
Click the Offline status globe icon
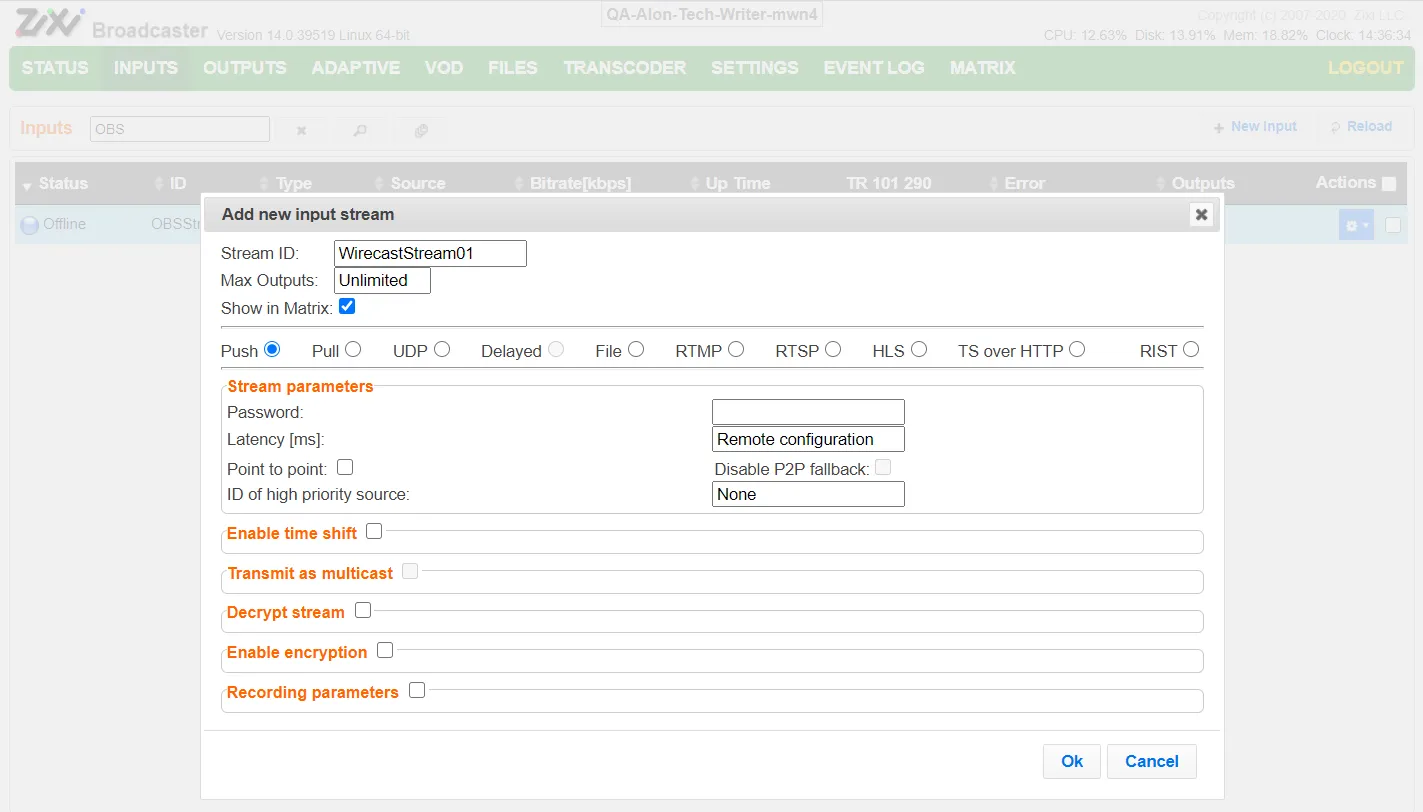click(30, 225)
